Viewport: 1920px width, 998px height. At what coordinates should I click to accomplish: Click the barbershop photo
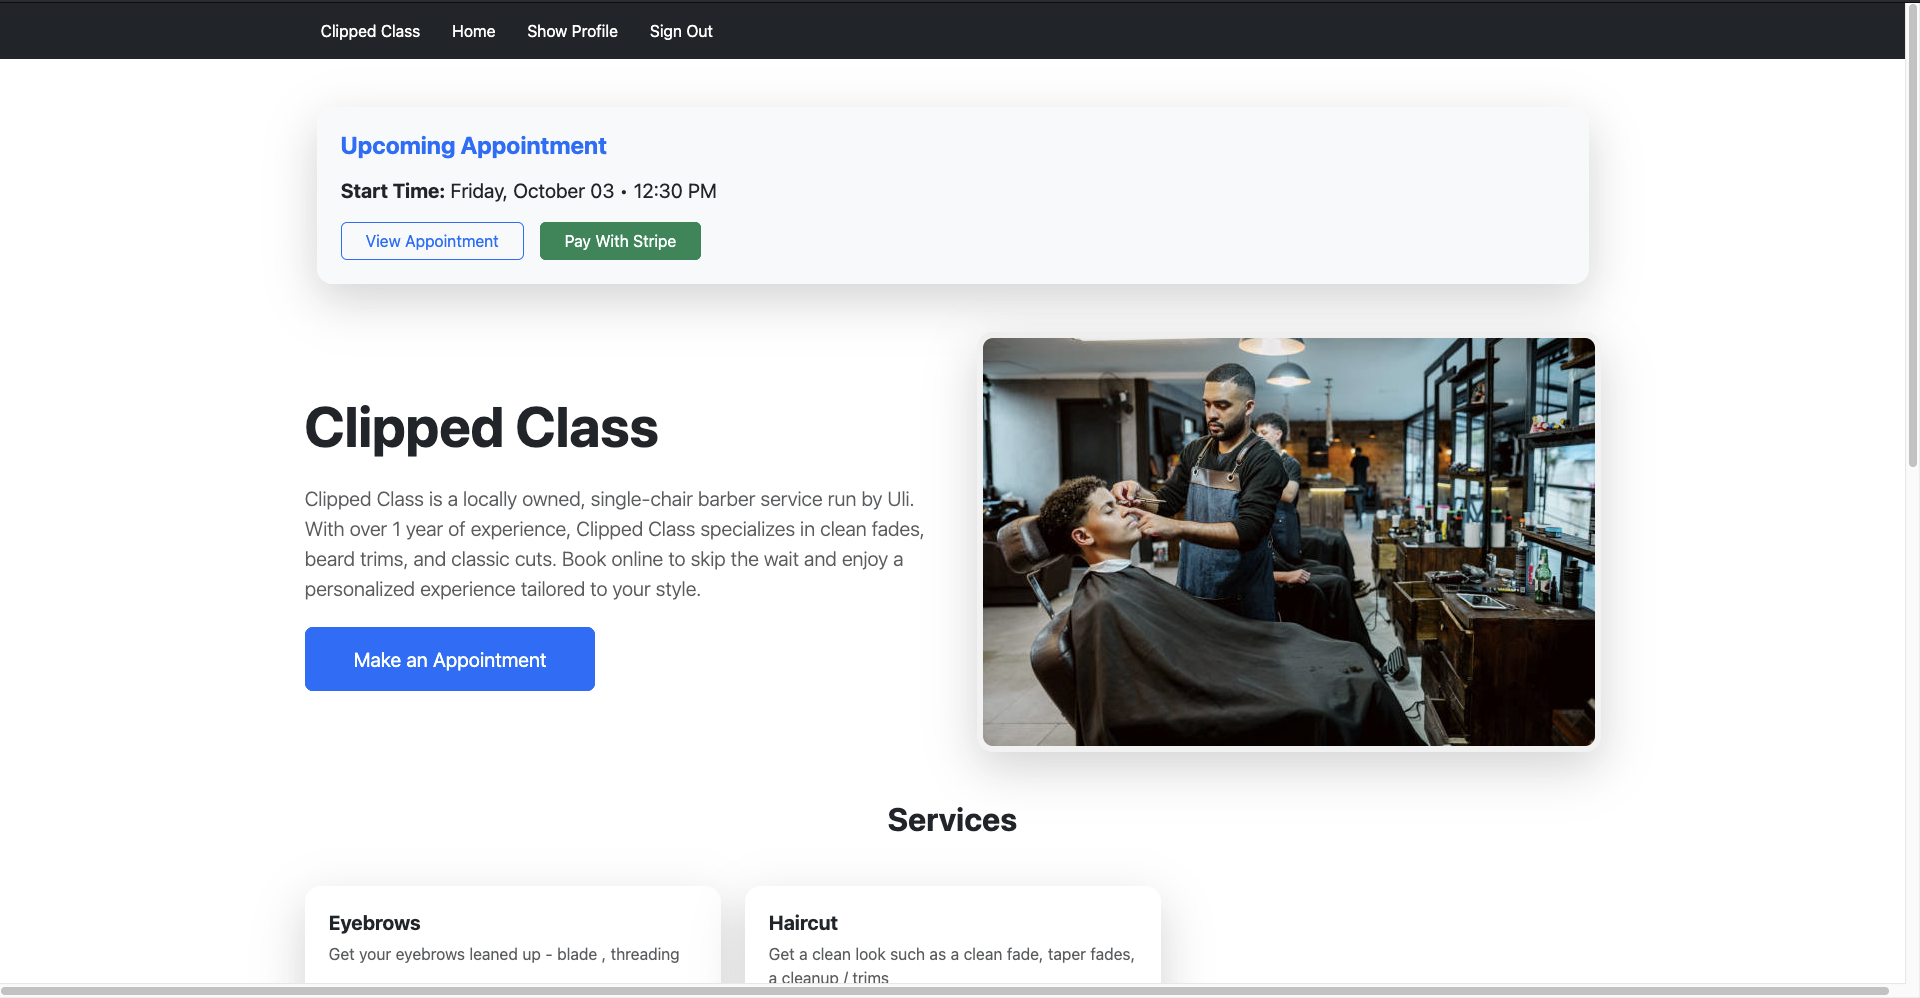(1288, 542)
